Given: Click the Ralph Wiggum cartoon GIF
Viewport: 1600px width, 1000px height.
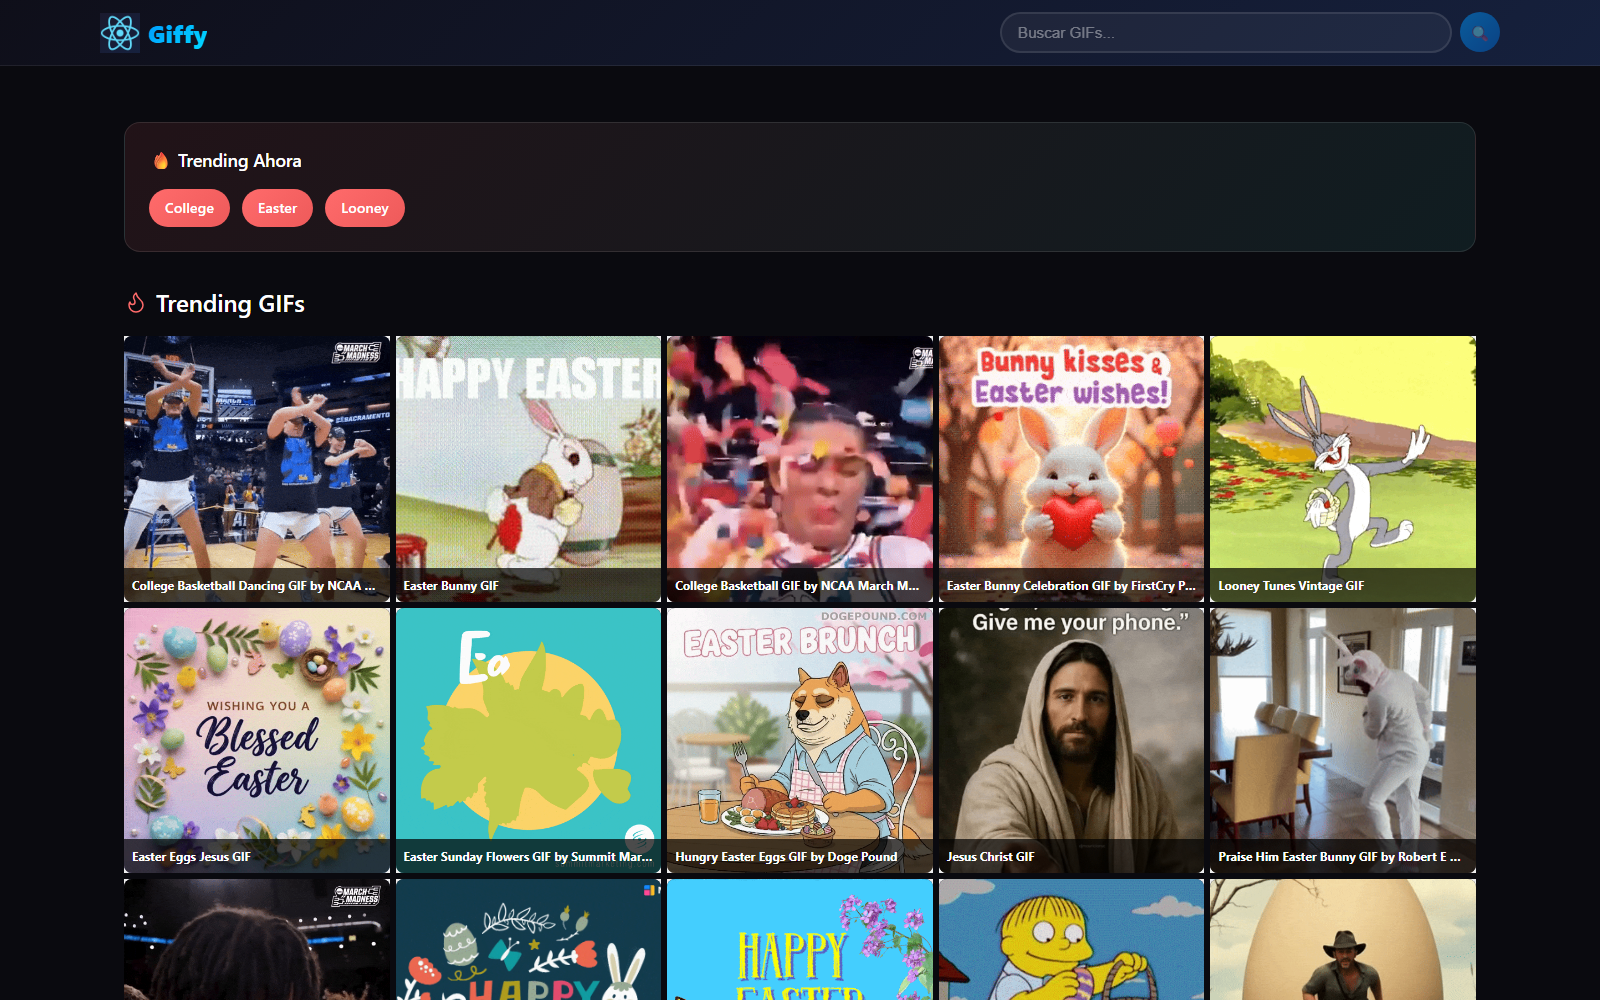Looking at the screenshot, I should click(x=1071, y=940).
